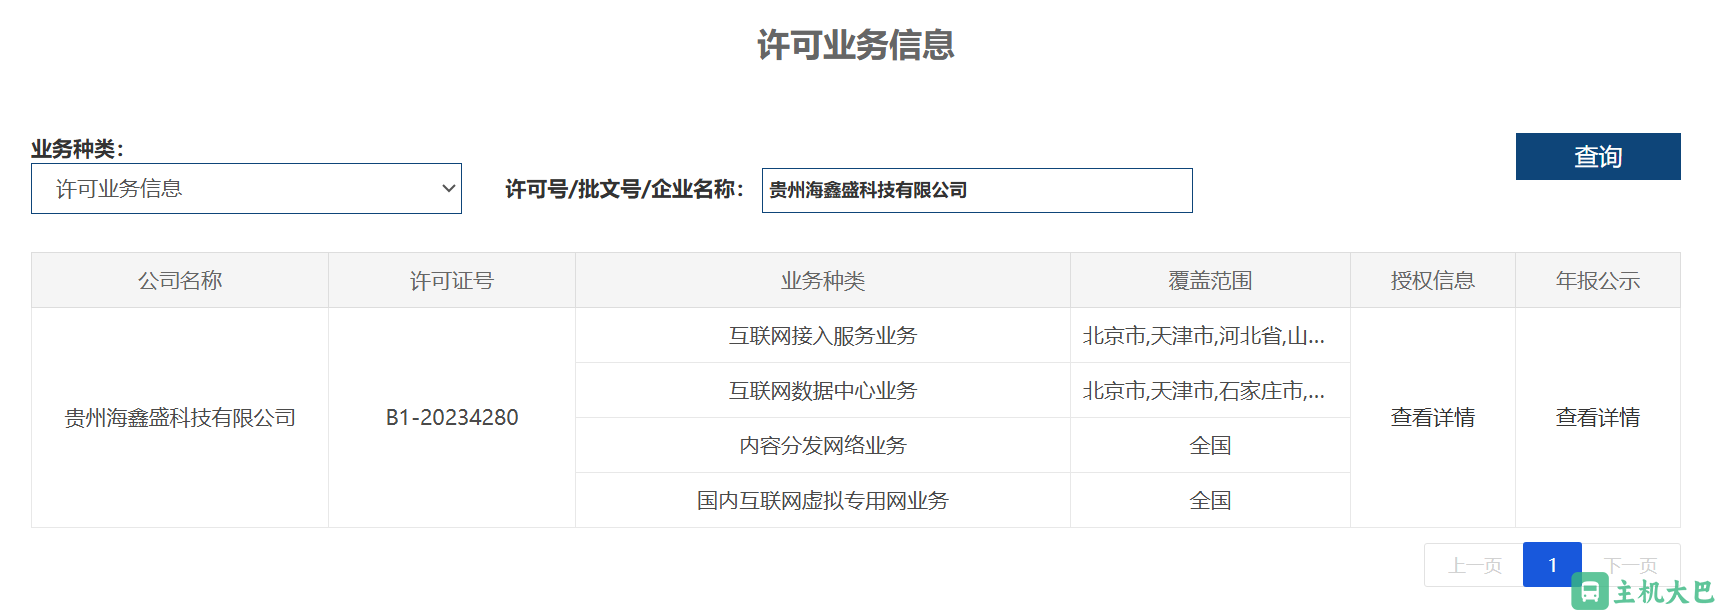
Task: Select the 国内互联网虚拟专用网业务 row
Action: pos(822,501)
